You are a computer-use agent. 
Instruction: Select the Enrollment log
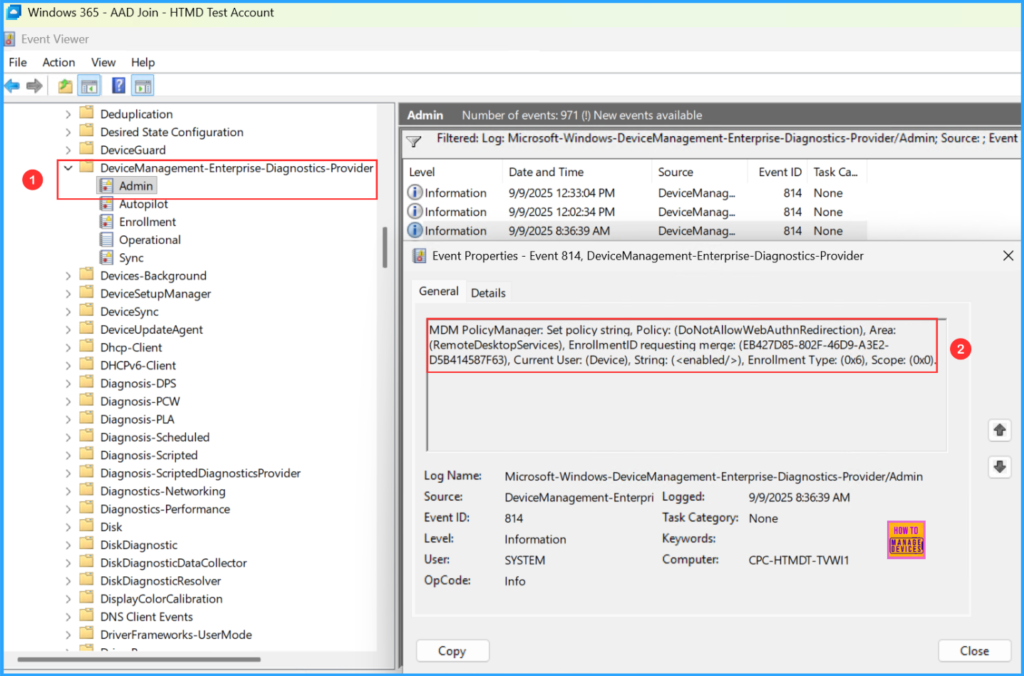coord(147,222)
